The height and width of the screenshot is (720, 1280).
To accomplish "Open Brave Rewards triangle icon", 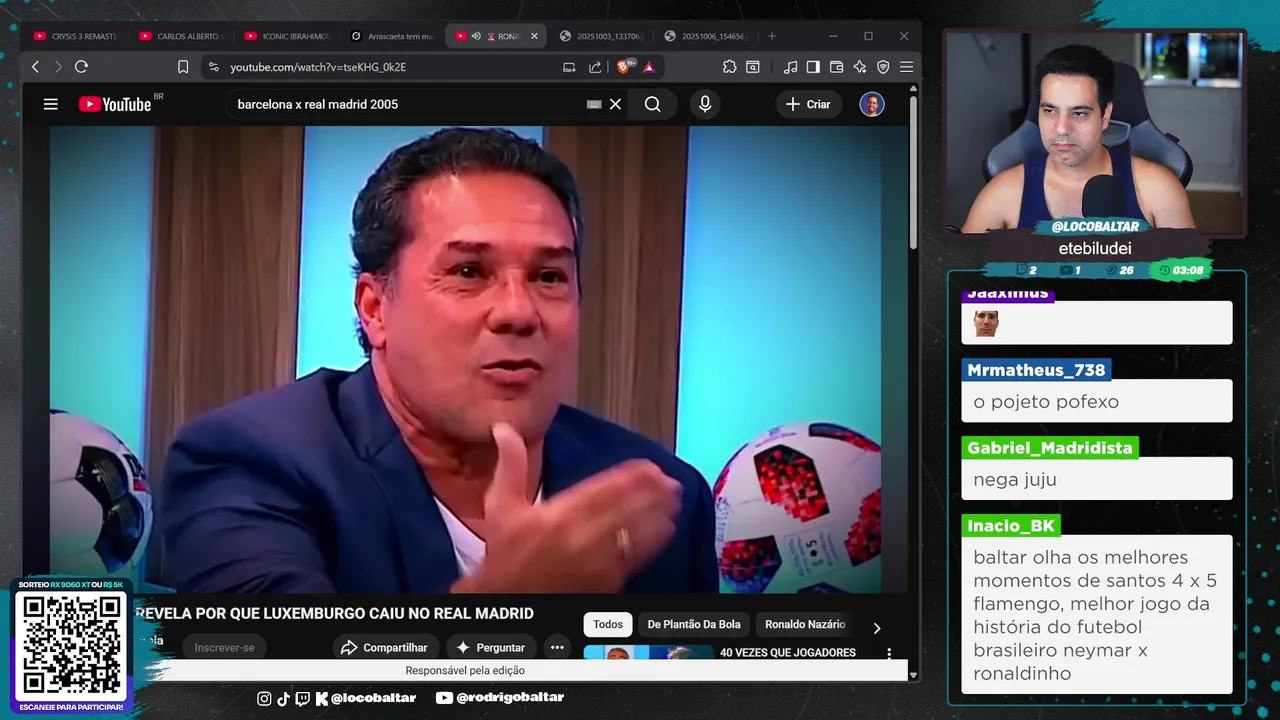I will pyautogui.click(x=648, y=67).
